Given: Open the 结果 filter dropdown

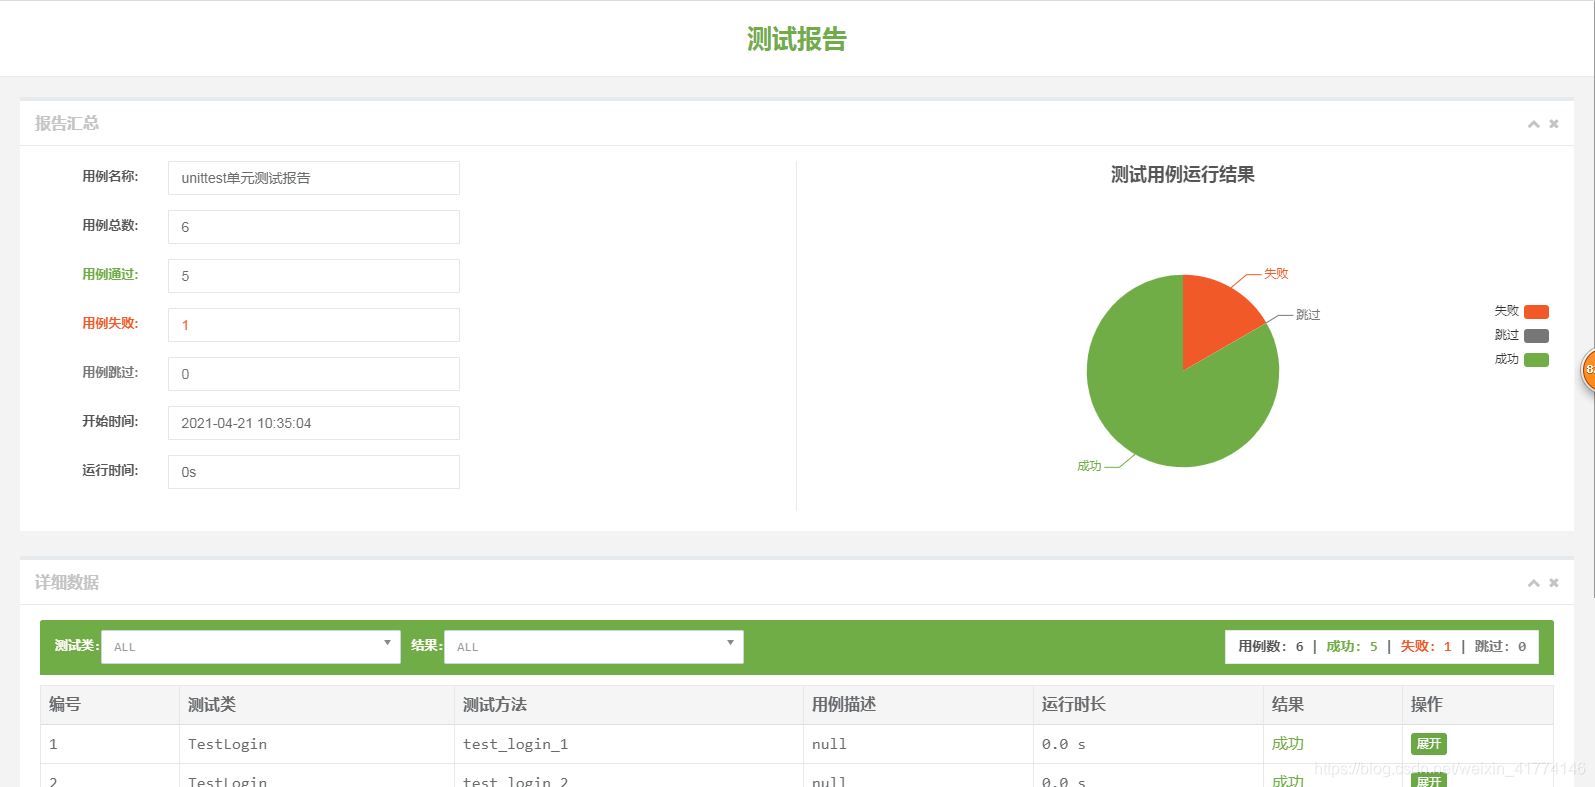Looking at the screenshot, I should pos(594,647).
